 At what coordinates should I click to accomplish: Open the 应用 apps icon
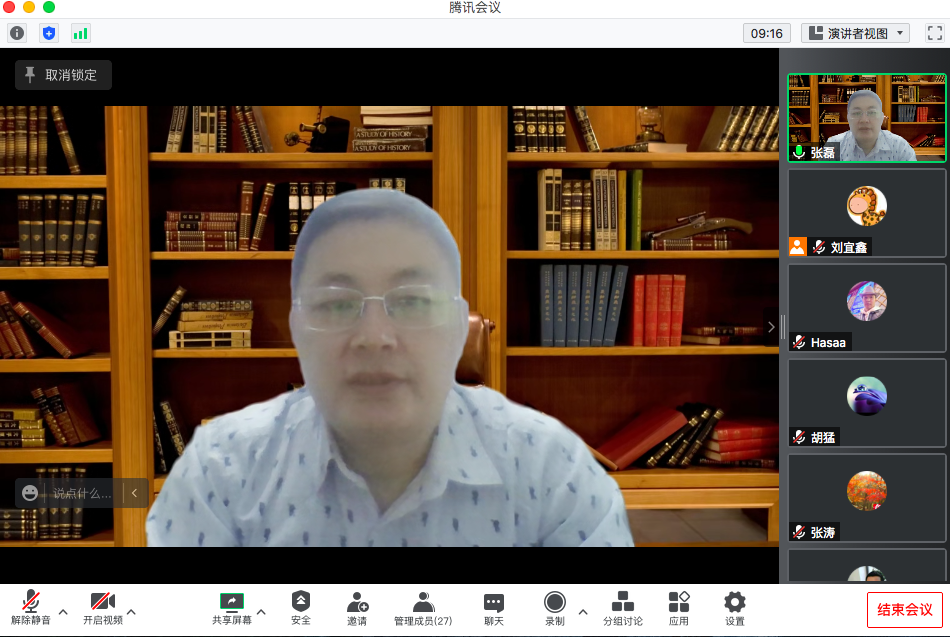tap(679, 608)
